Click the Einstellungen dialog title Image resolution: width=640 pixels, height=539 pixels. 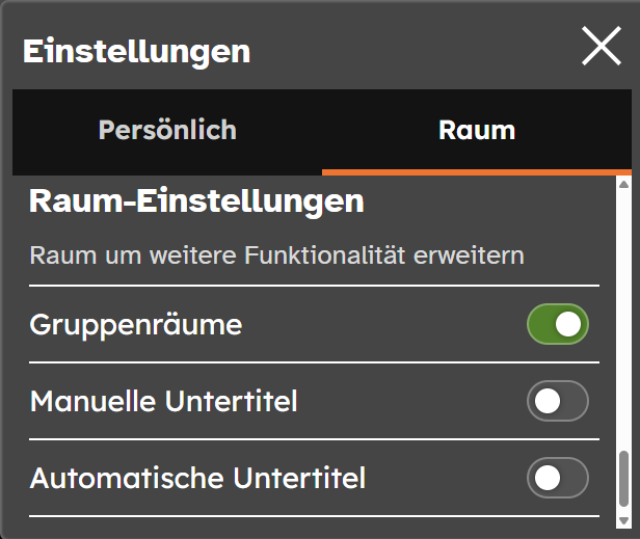pos(136,51)
